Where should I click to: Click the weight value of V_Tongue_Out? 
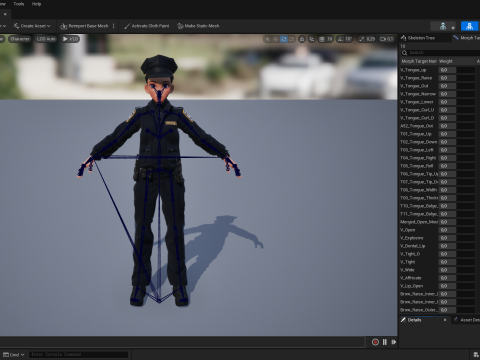pyautogui.click(x=447, y=86)
